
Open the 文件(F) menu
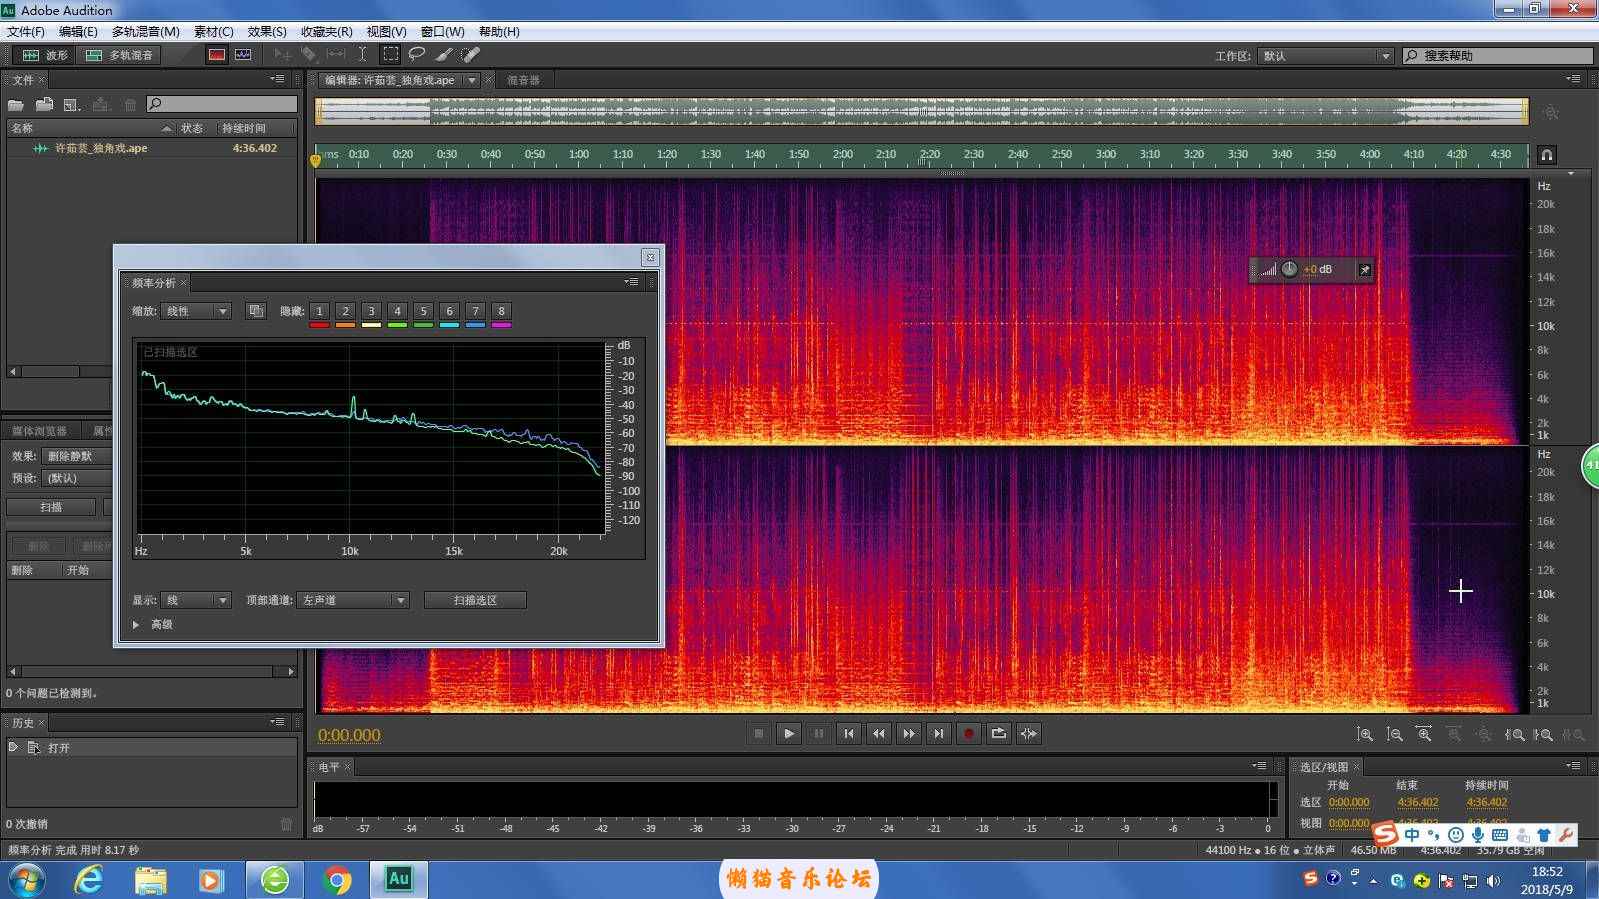(25, 31)
